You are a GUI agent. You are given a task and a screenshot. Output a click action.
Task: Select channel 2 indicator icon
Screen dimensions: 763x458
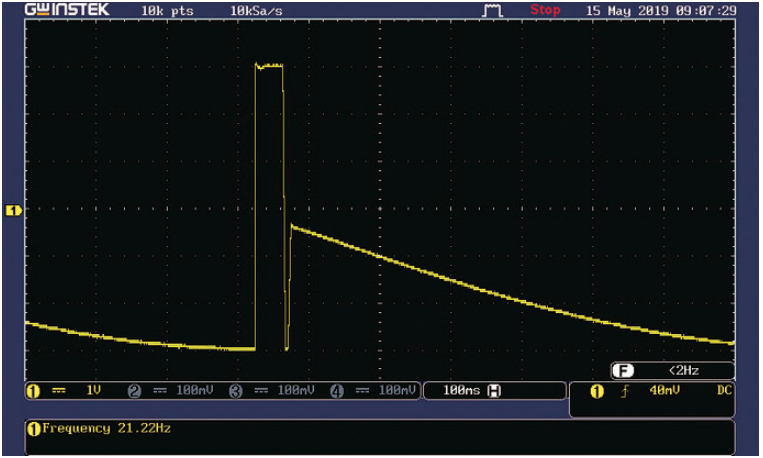pyautogui.click(x=134, y=391)
